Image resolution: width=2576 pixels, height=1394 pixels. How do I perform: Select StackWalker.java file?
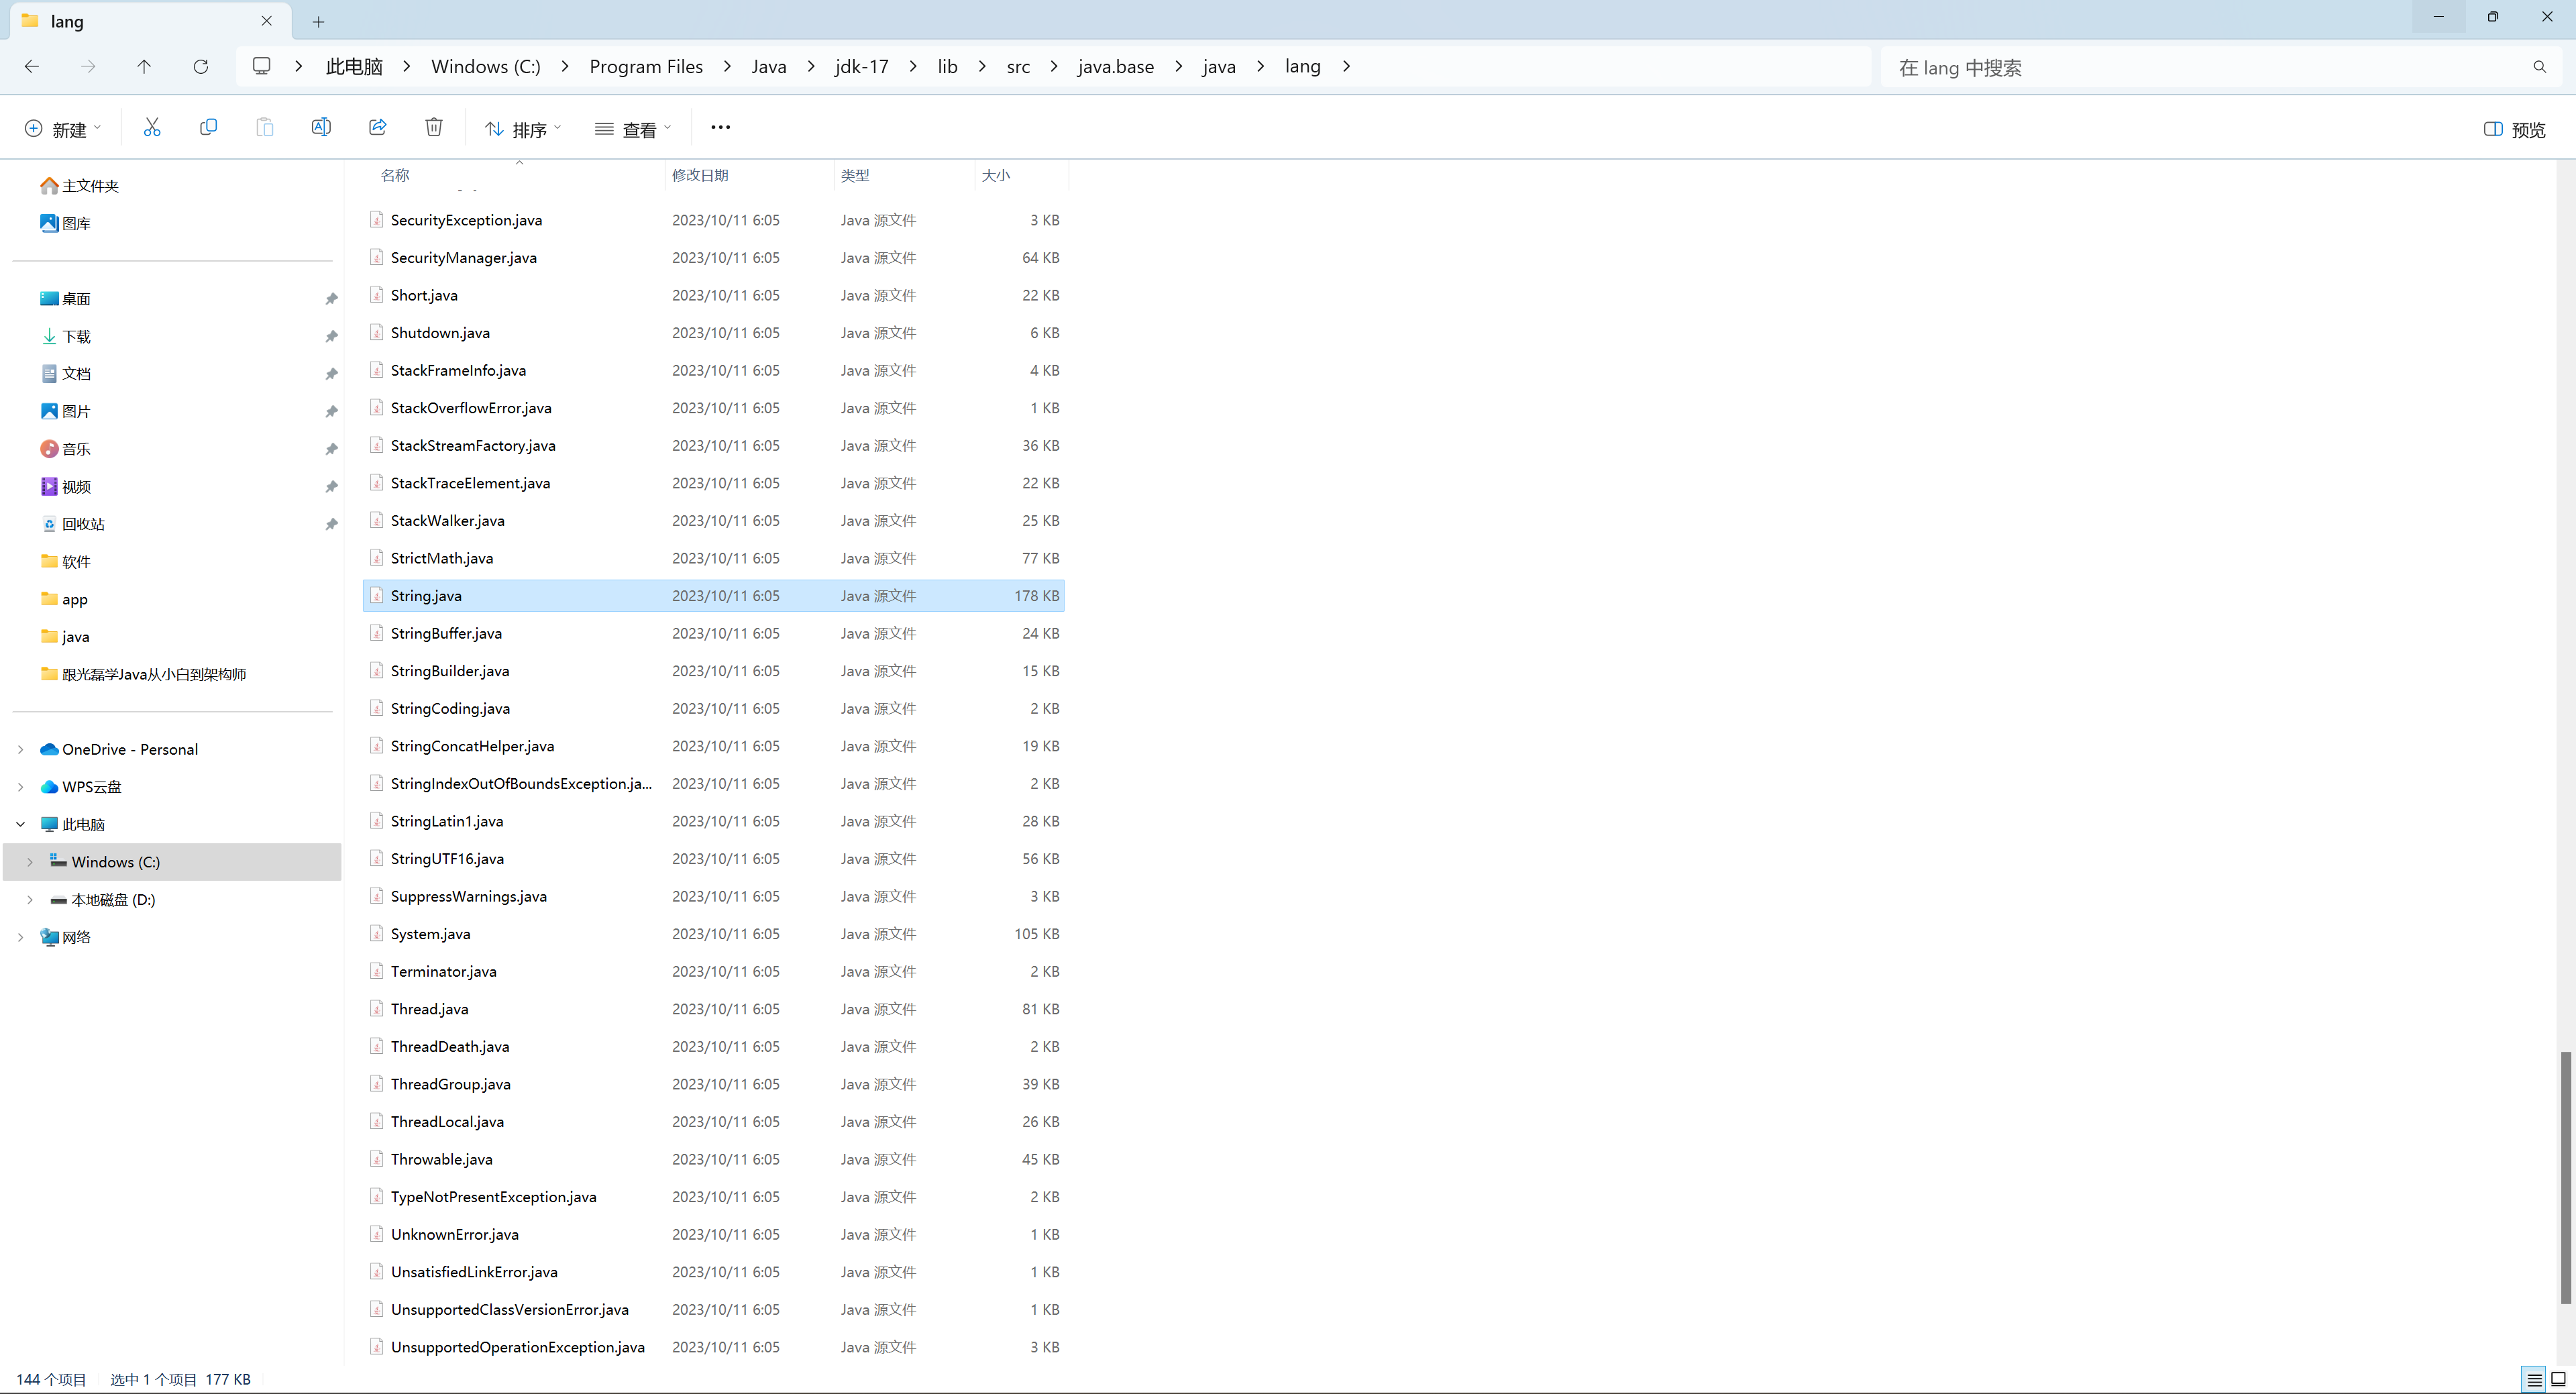tap(713, 521)
